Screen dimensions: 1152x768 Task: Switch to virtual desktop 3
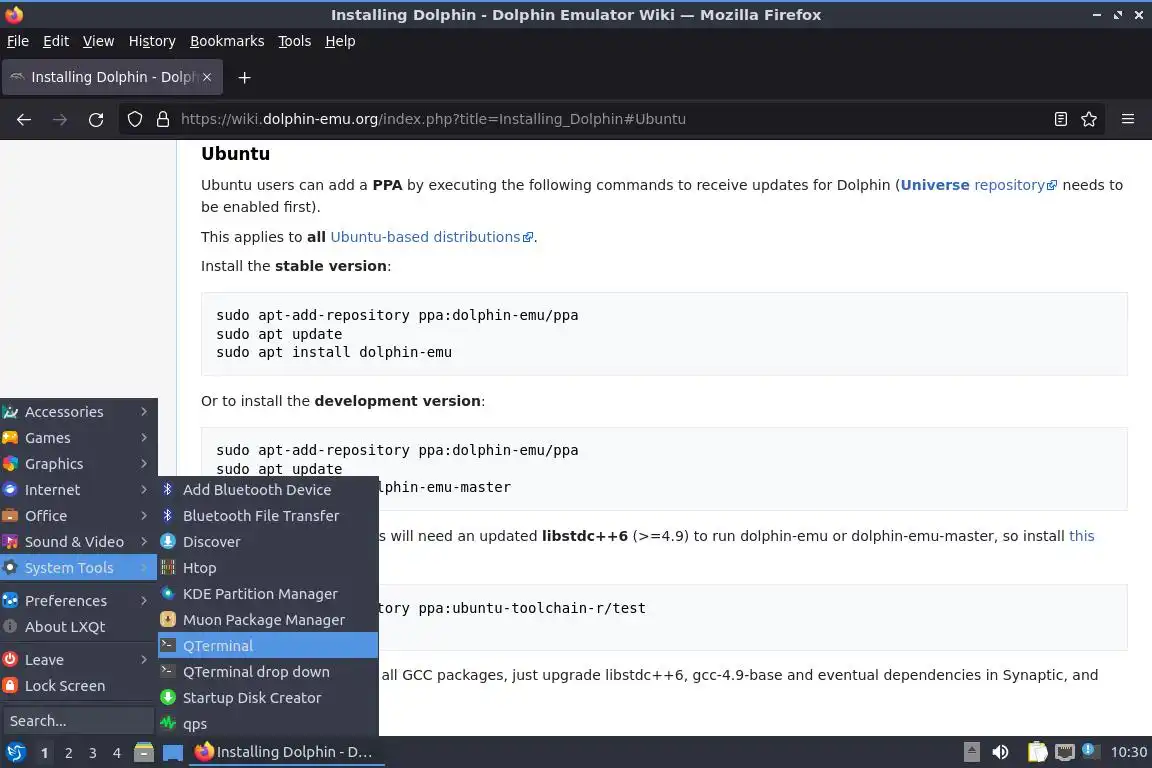pos(93,753)
